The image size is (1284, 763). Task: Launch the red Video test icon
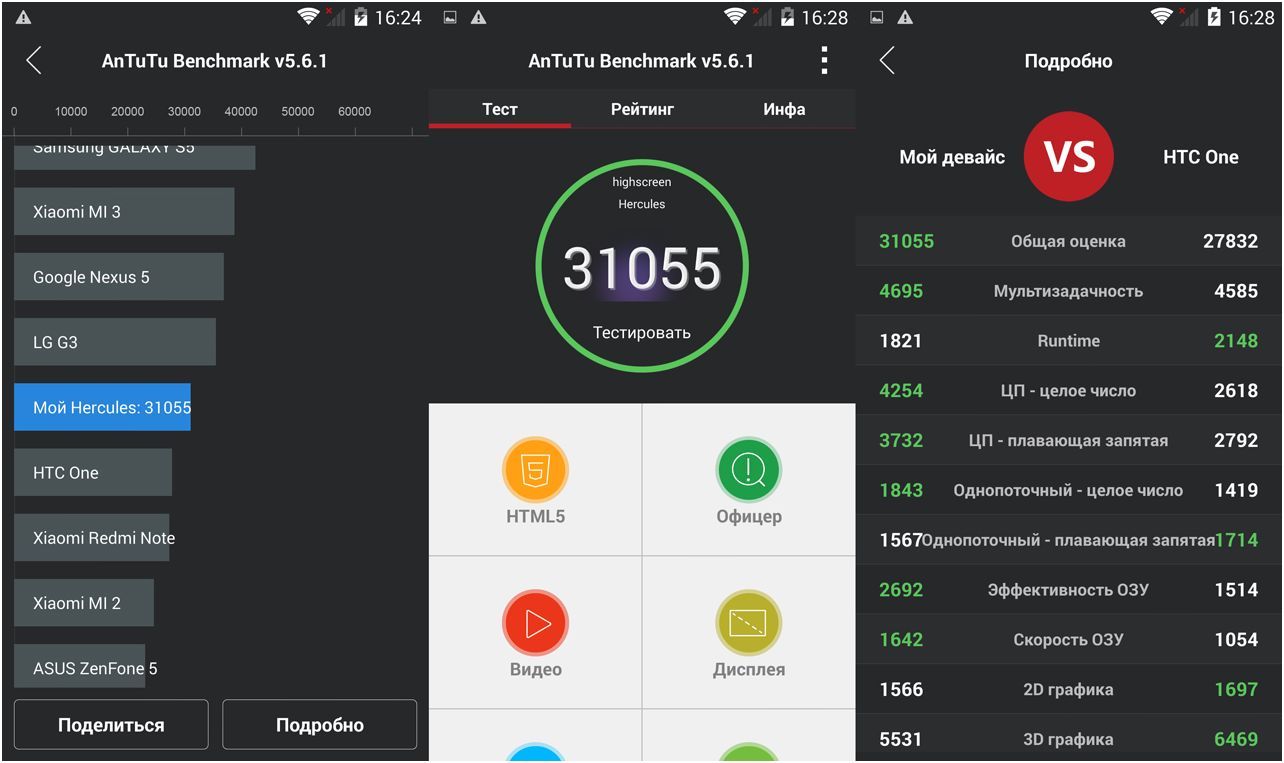(535, 623)
